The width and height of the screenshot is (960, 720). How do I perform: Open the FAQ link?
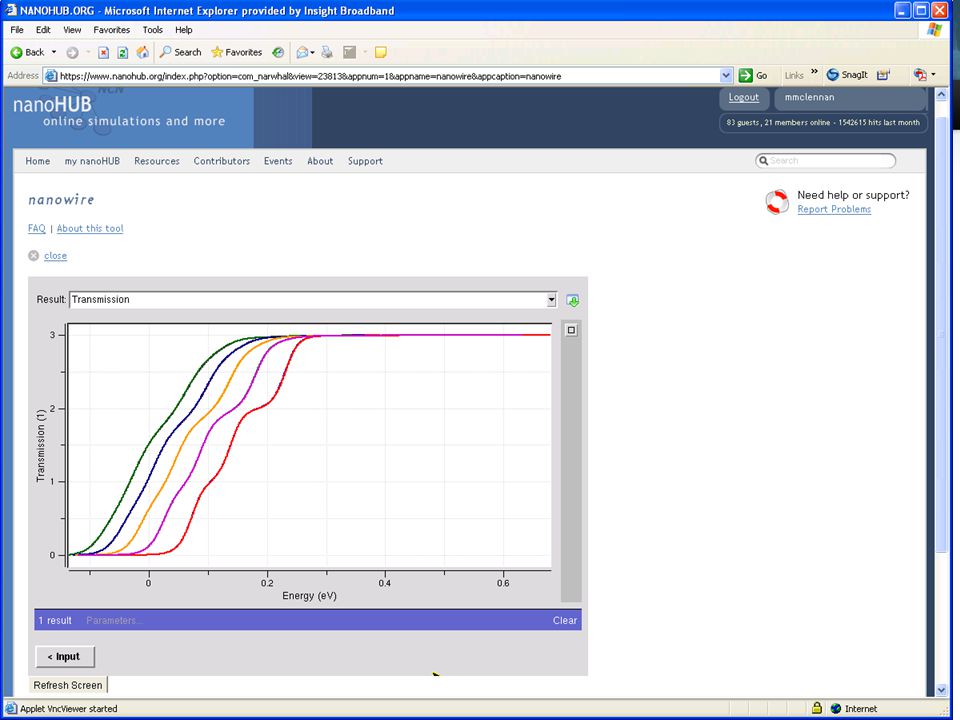pyautogui.click(x=37, y=228)
